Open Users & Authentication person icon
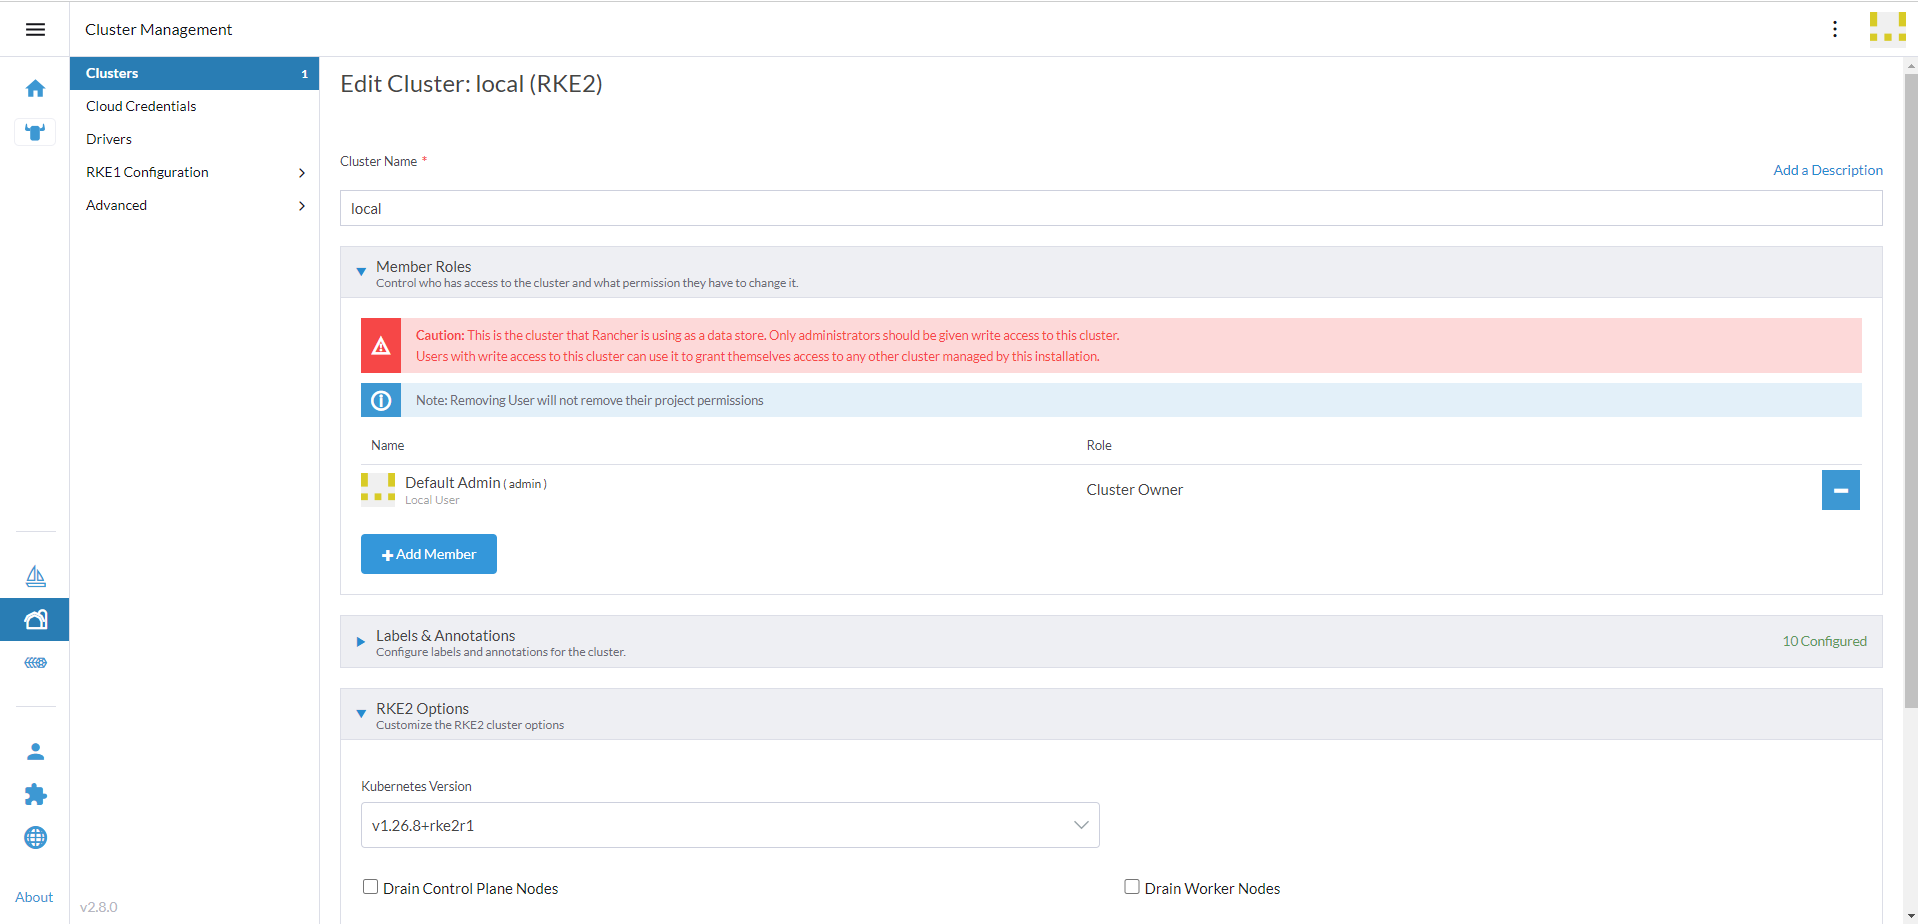The height and width of the screenshot is (924, 1918). [x=35, y=751]
